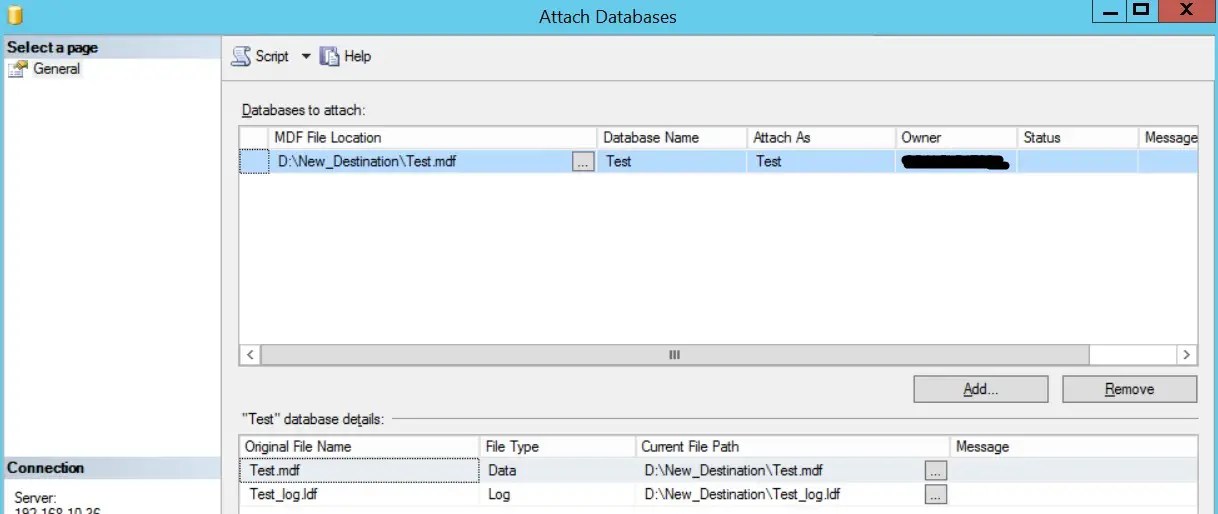Screen dimensions: 1218x514
Task: Click the Test_log.ldf current file path cell
Action: (x=780, y=494)
